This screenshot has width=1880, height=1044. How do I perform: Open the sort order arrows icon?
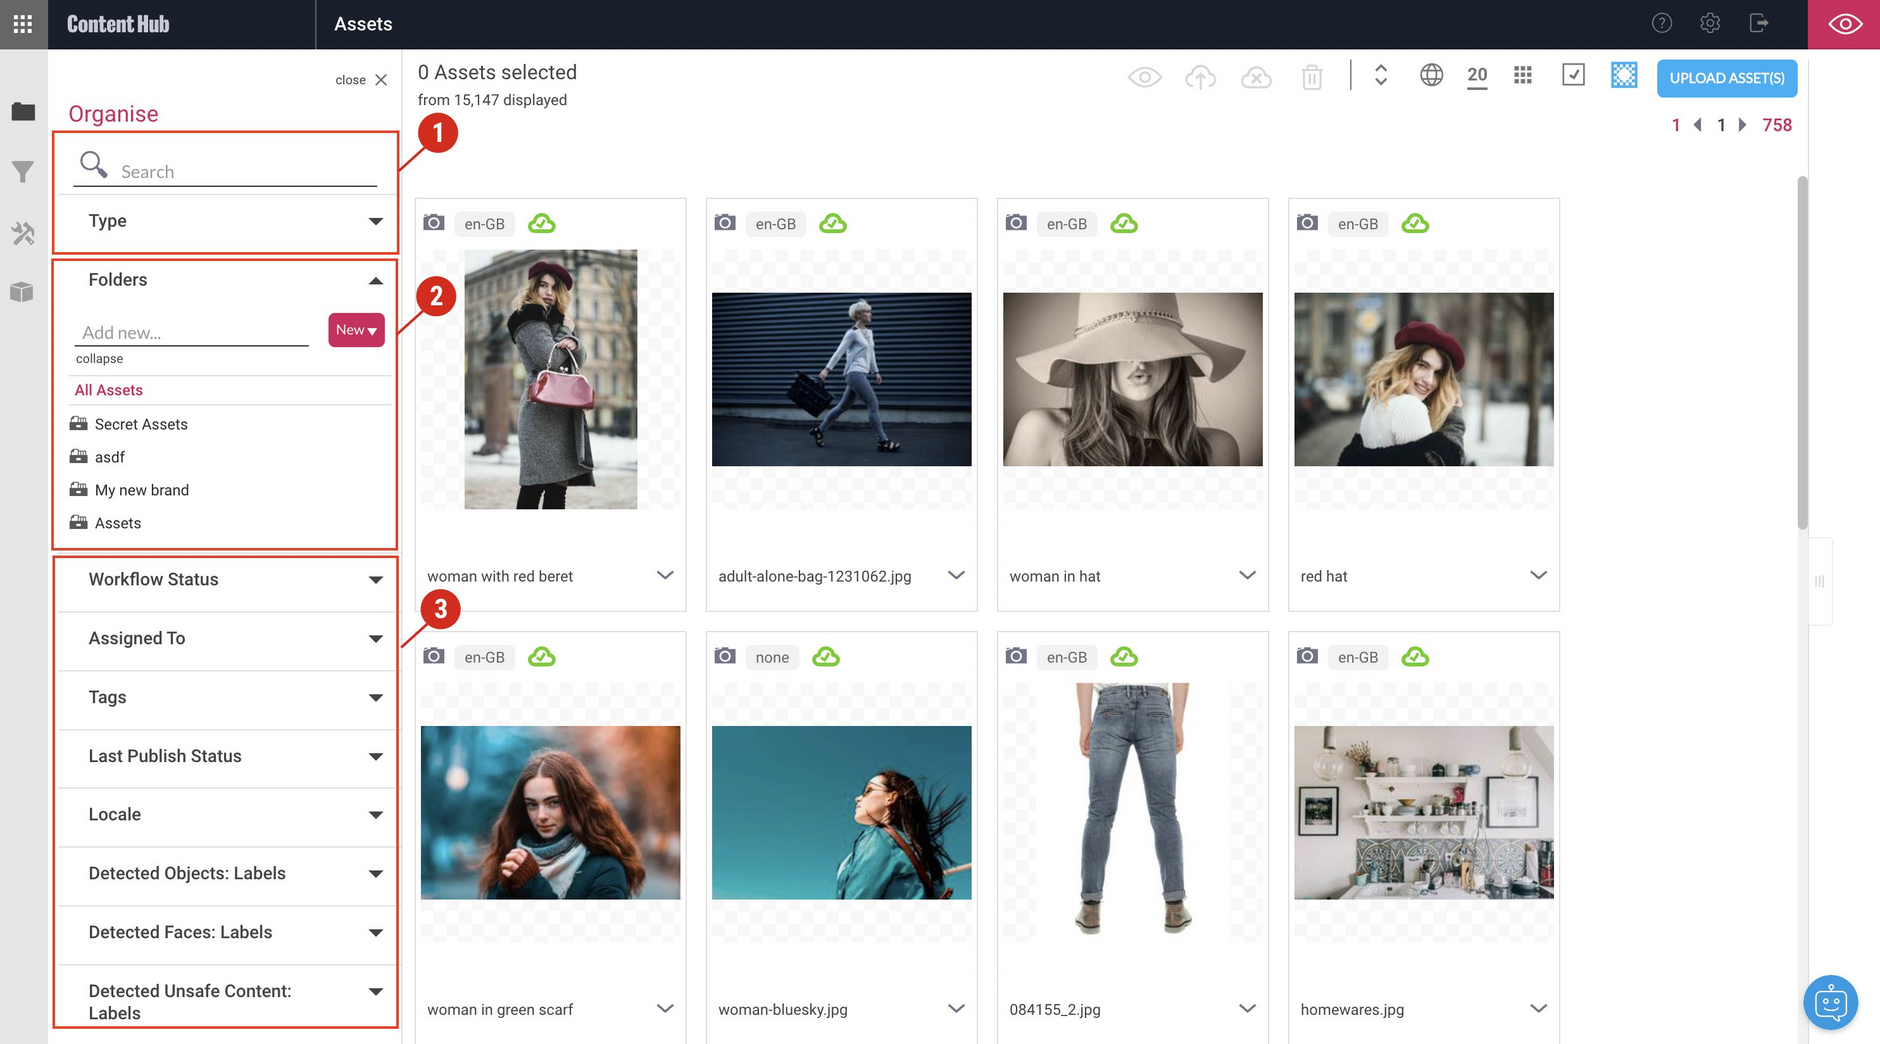click(x=1381, y=76)
